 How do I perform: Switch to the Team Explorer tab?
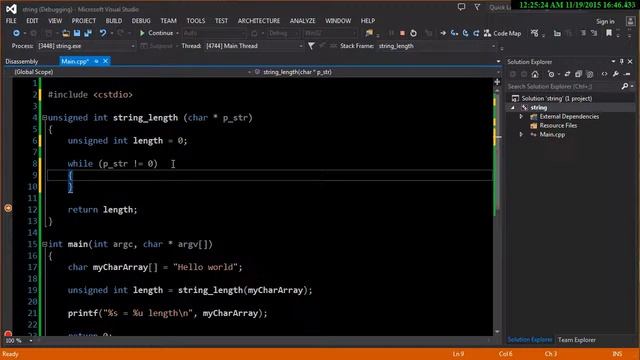(x=576, y=340)
